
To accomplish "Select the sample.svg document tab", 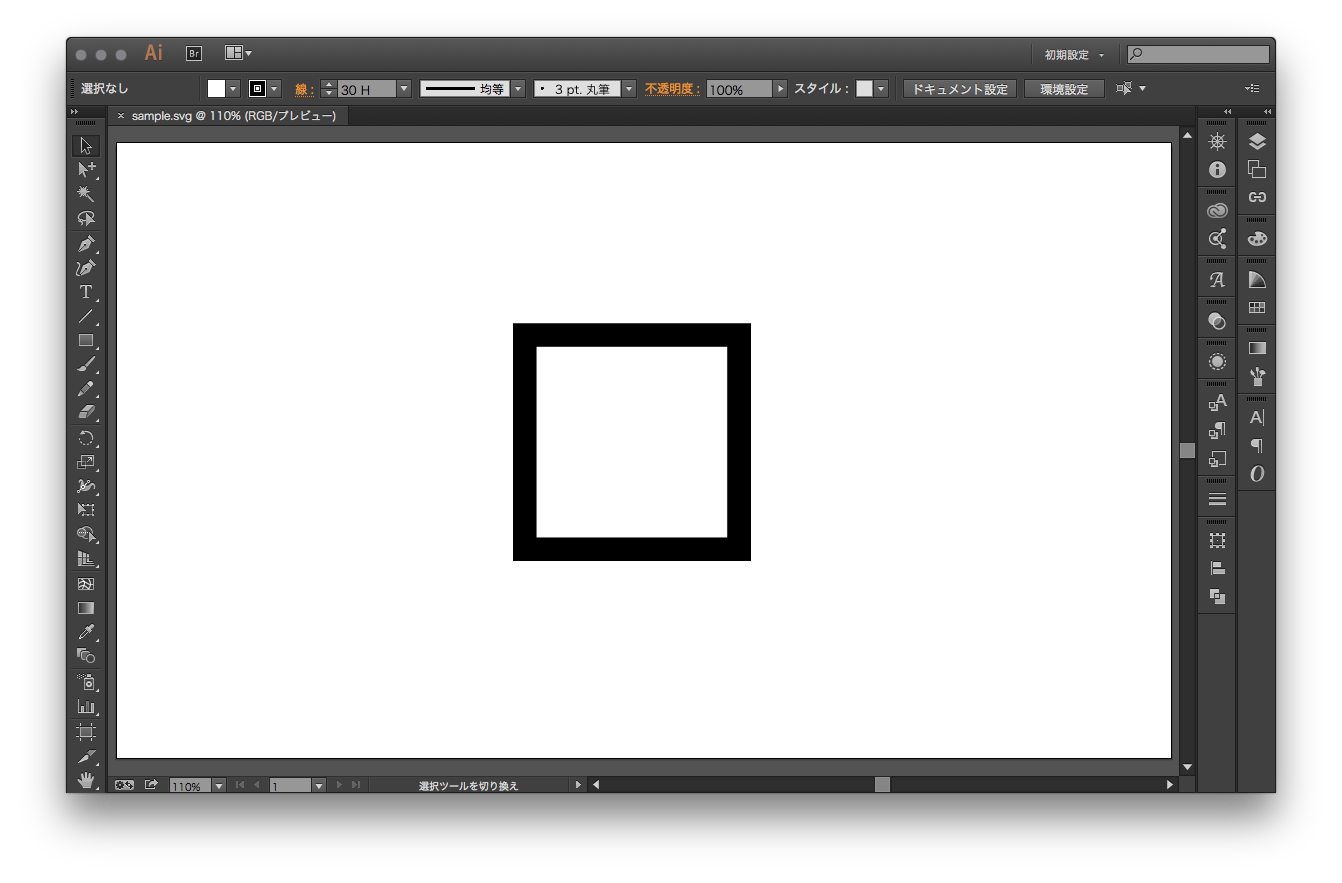I will (x=233, y=116).
